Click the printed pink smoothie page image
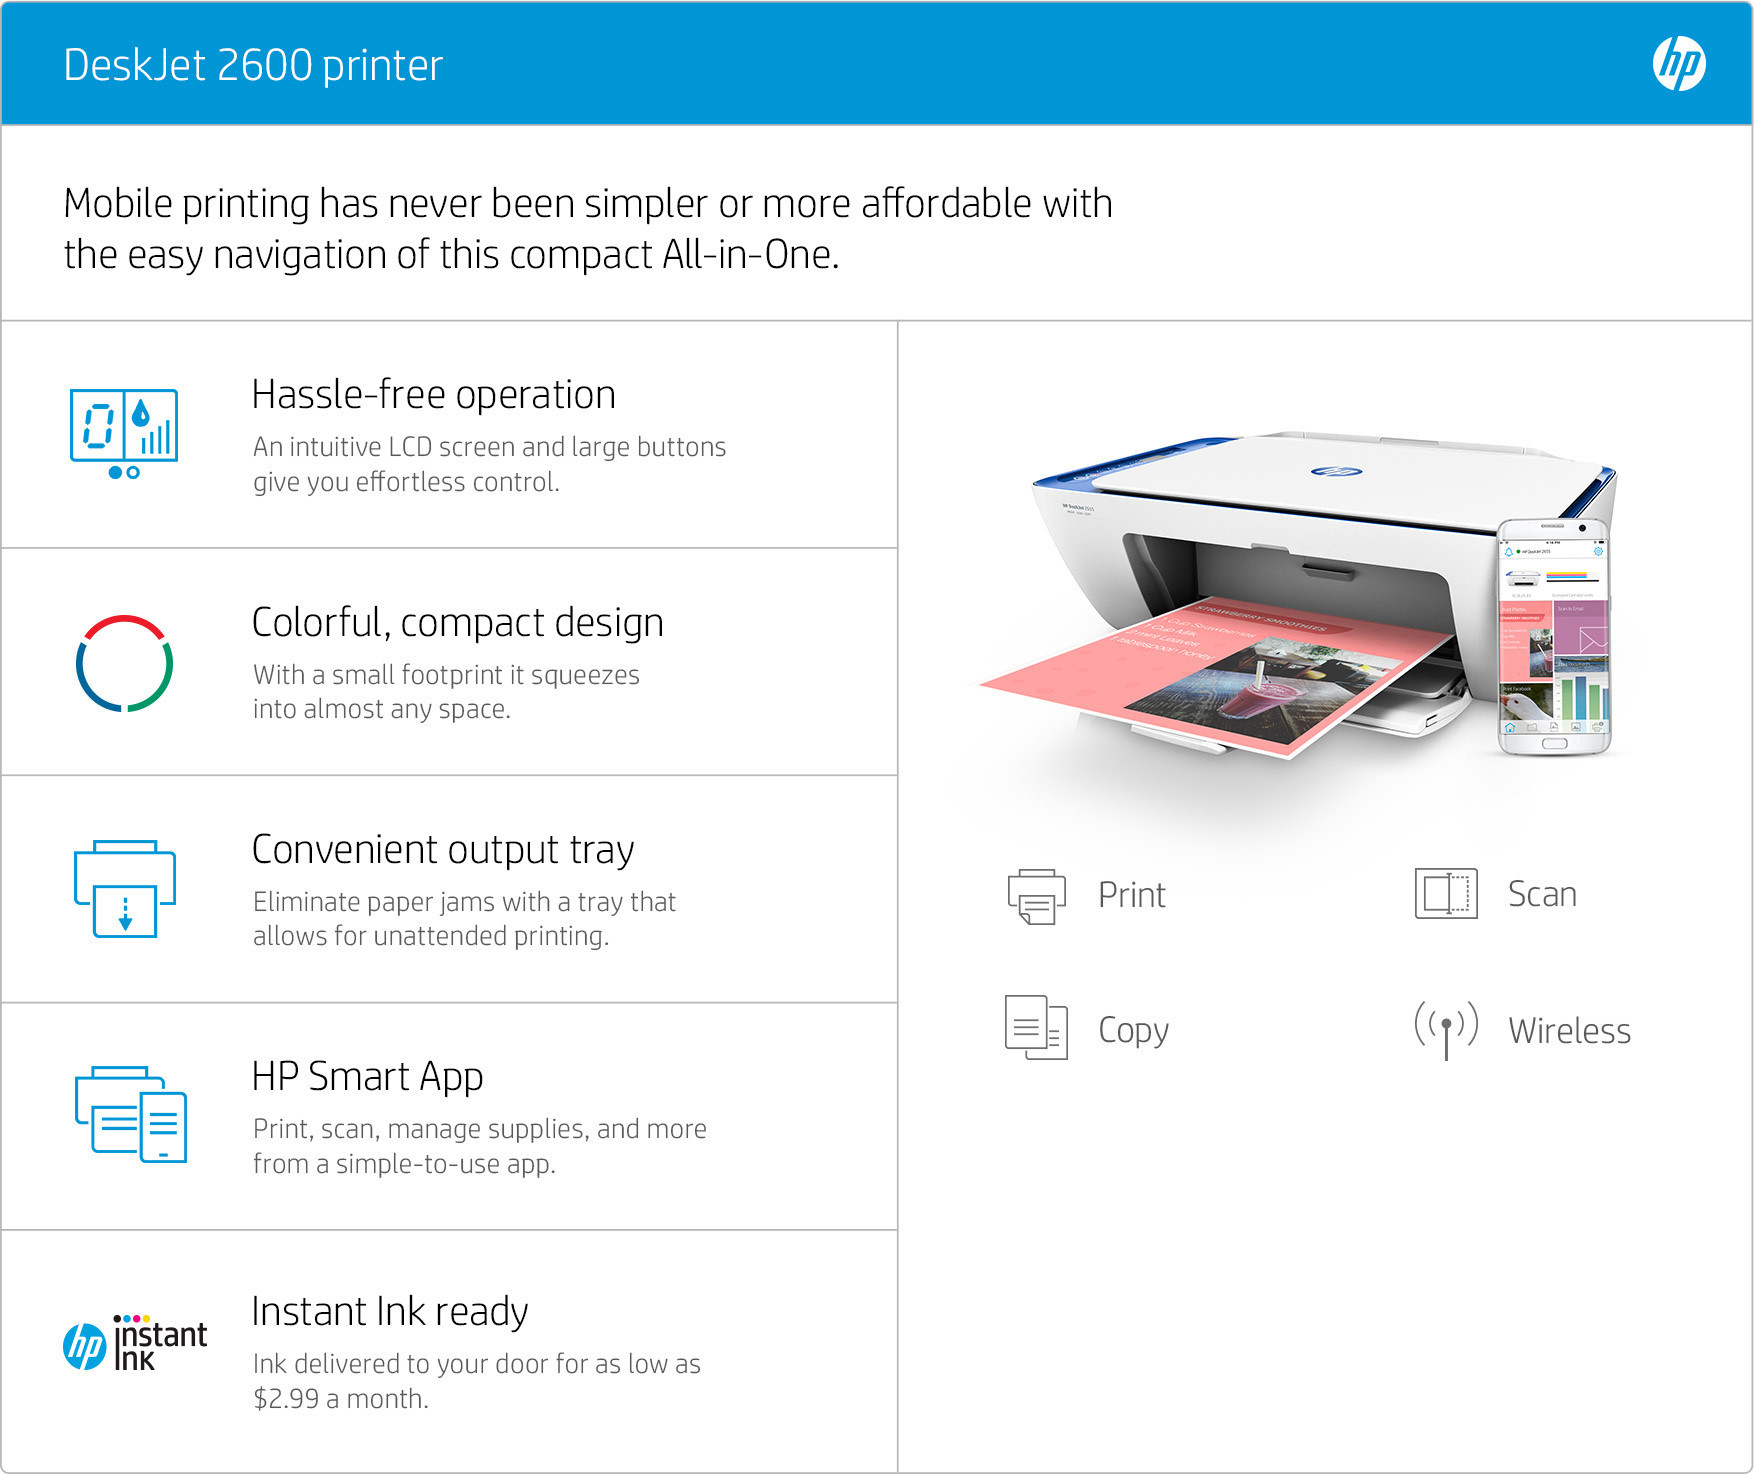The height and width of the screenshot is (1474, 1754). (1218, 678)
